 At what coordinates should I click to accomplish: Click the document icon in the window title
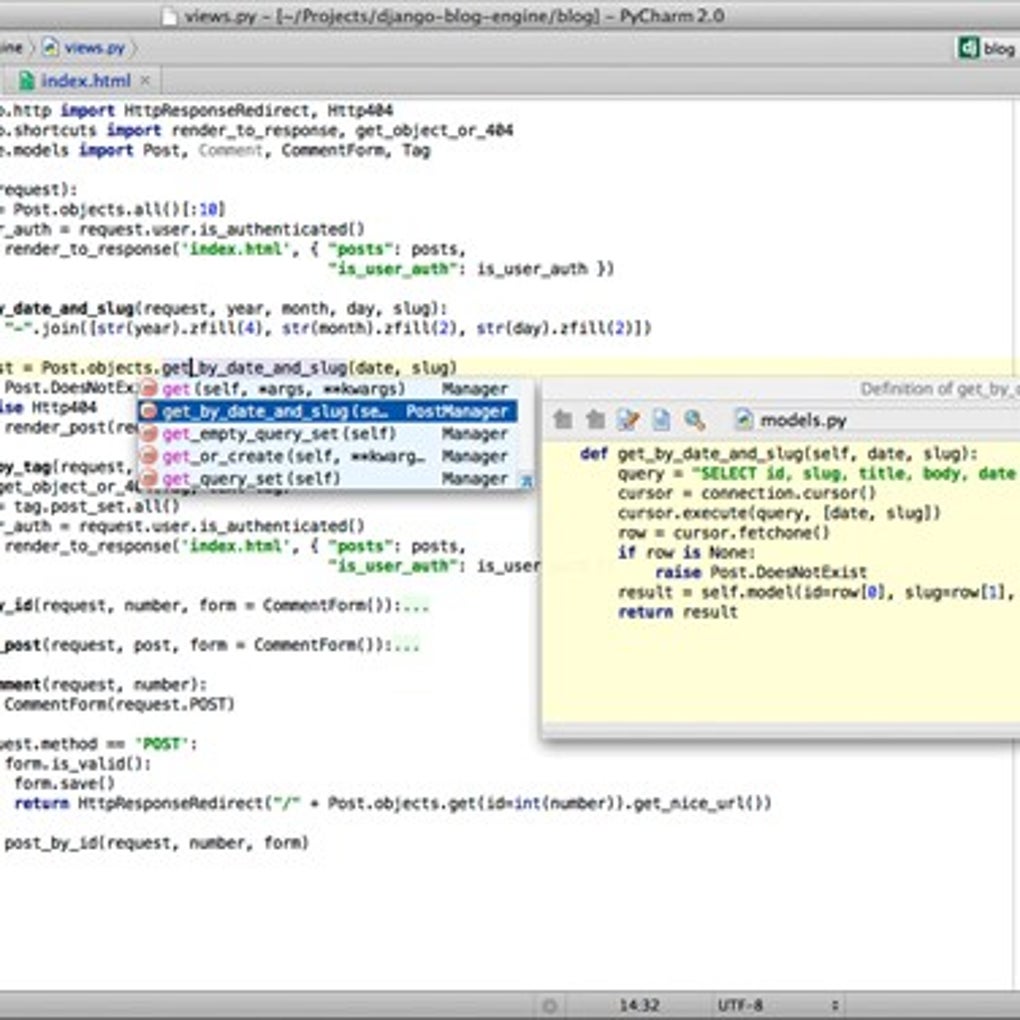(169, 16)
